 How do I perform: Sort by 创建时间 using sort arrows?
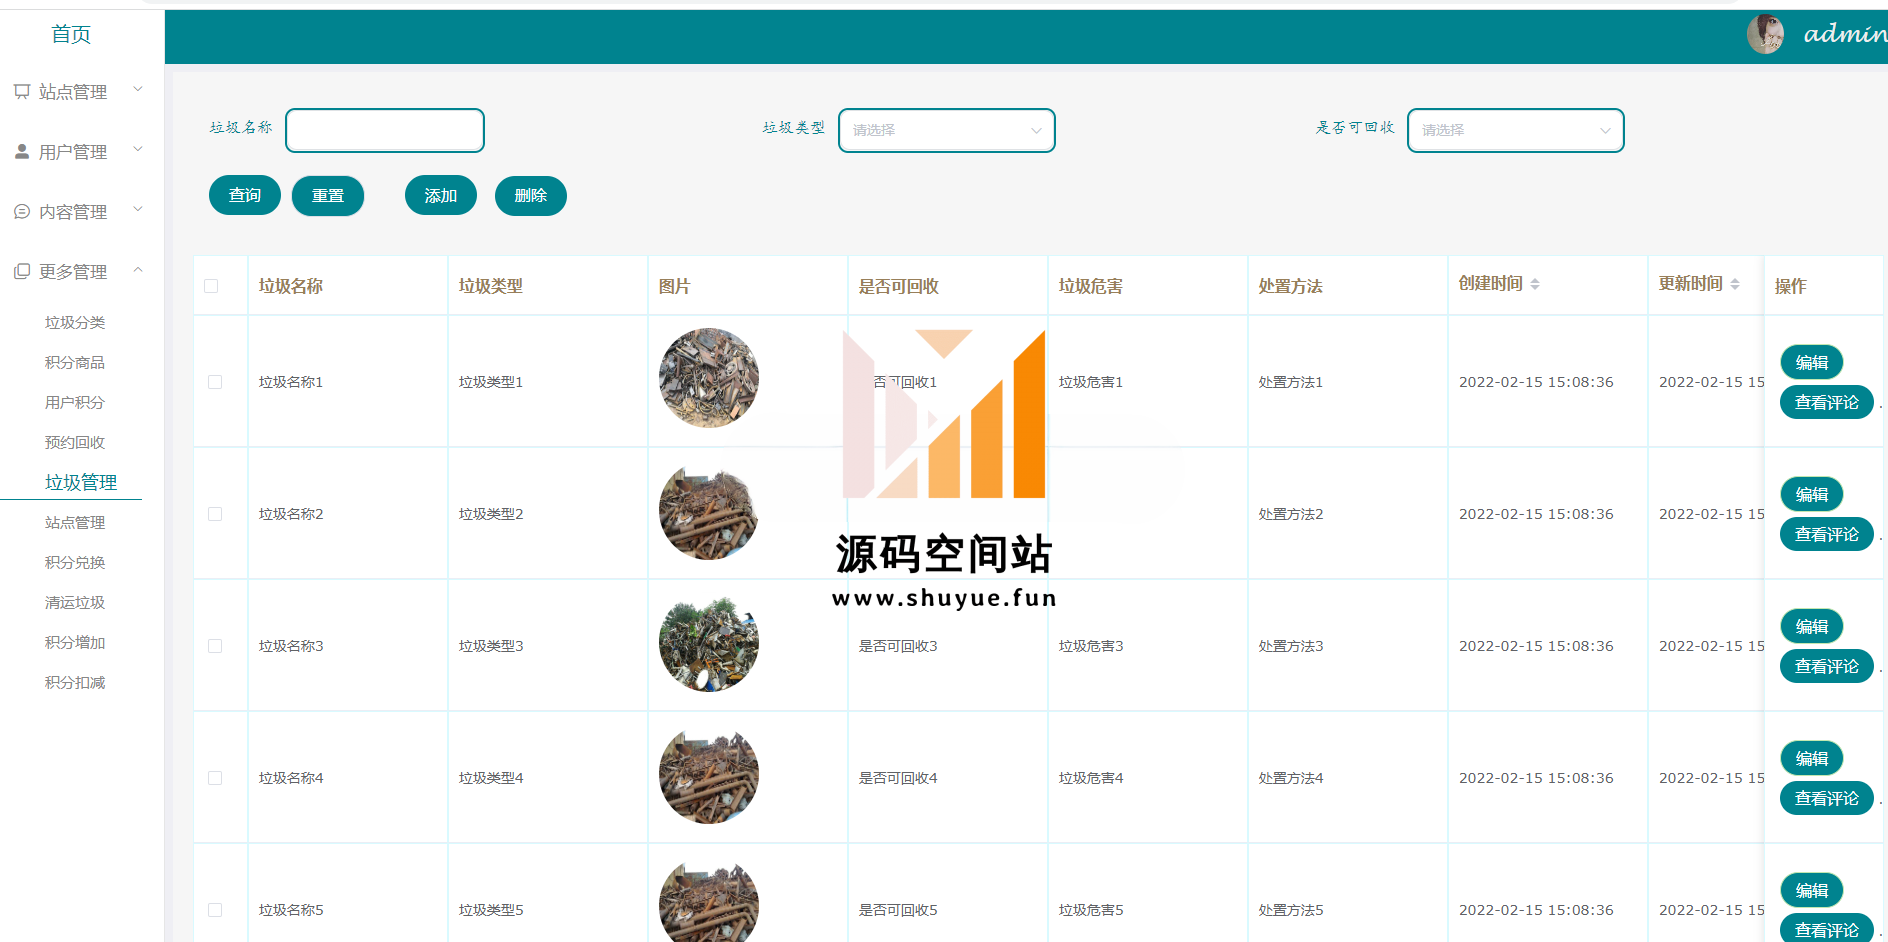click(x=1535, y=285)
